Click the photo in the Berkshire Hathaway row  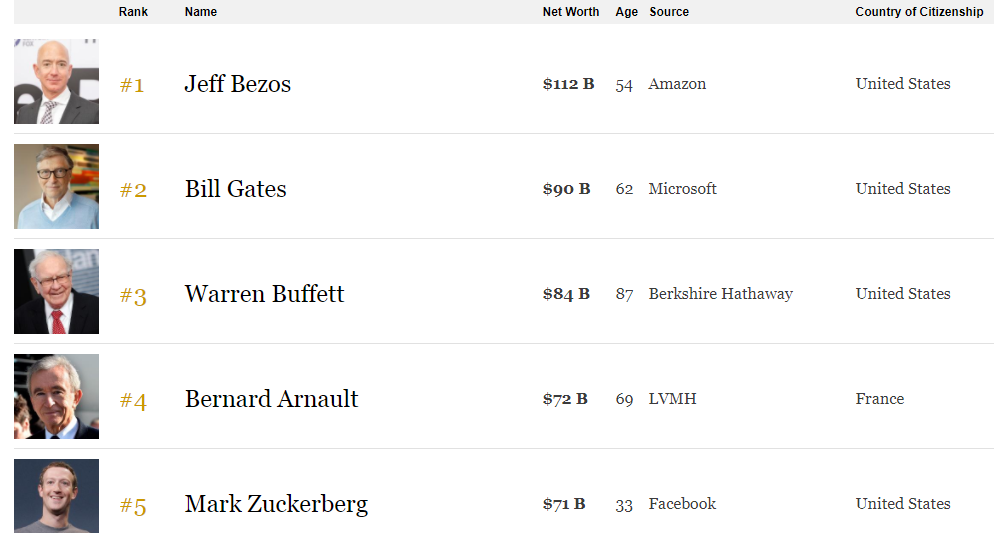click(x=56, y=292)
